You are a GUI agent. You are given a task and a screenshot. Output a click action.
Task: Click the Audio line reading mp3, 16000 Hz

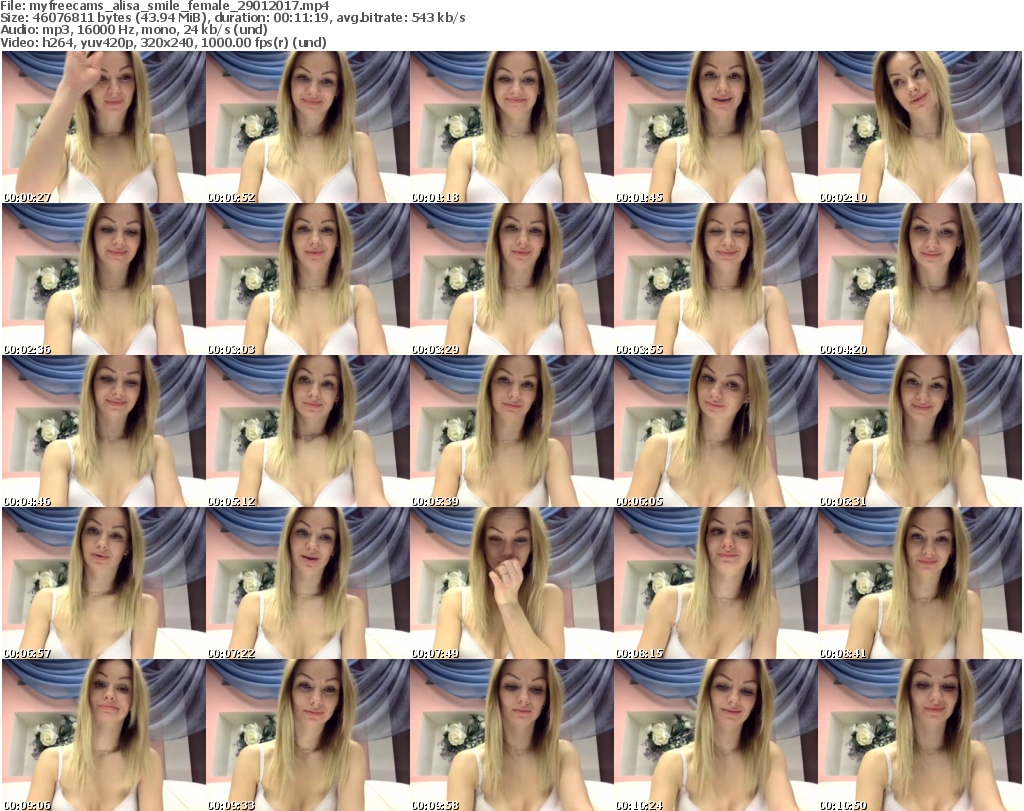(x=134, y=30)
